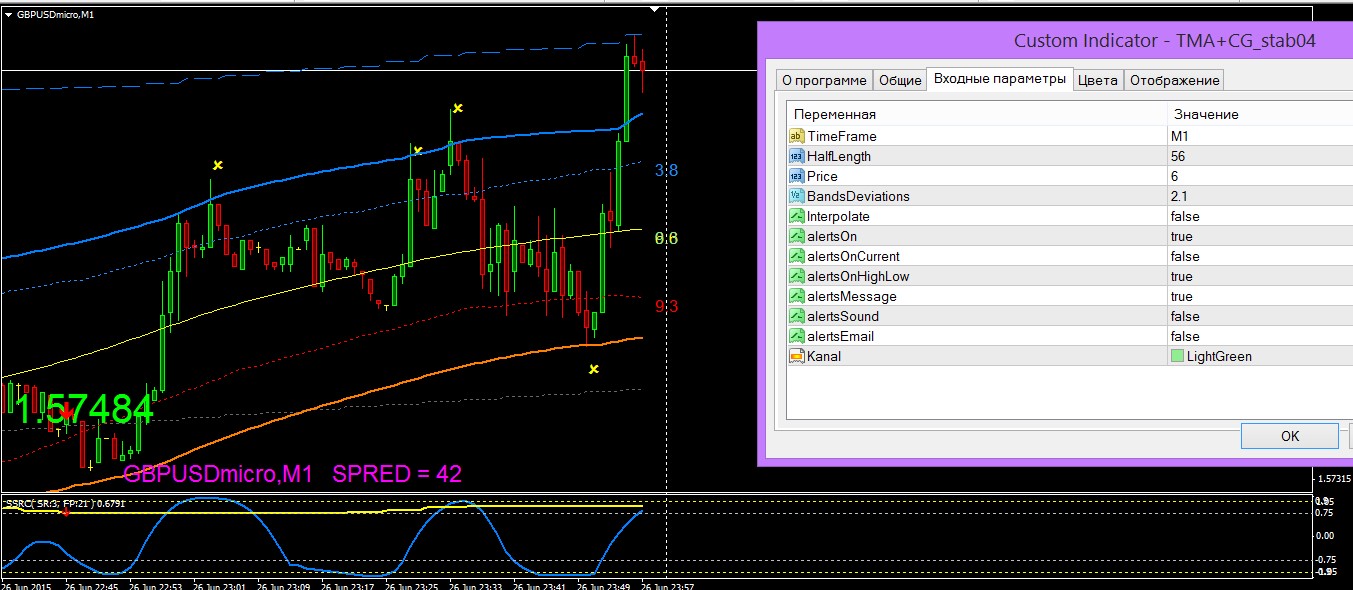
Task: Click the Kanal color type icon
Action: click(x=797, y=356)
